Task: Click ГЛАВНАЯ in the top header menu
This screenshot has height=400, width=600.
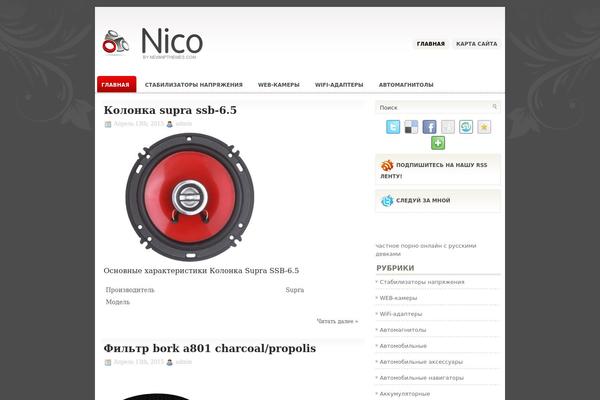Action: (430, 44)
